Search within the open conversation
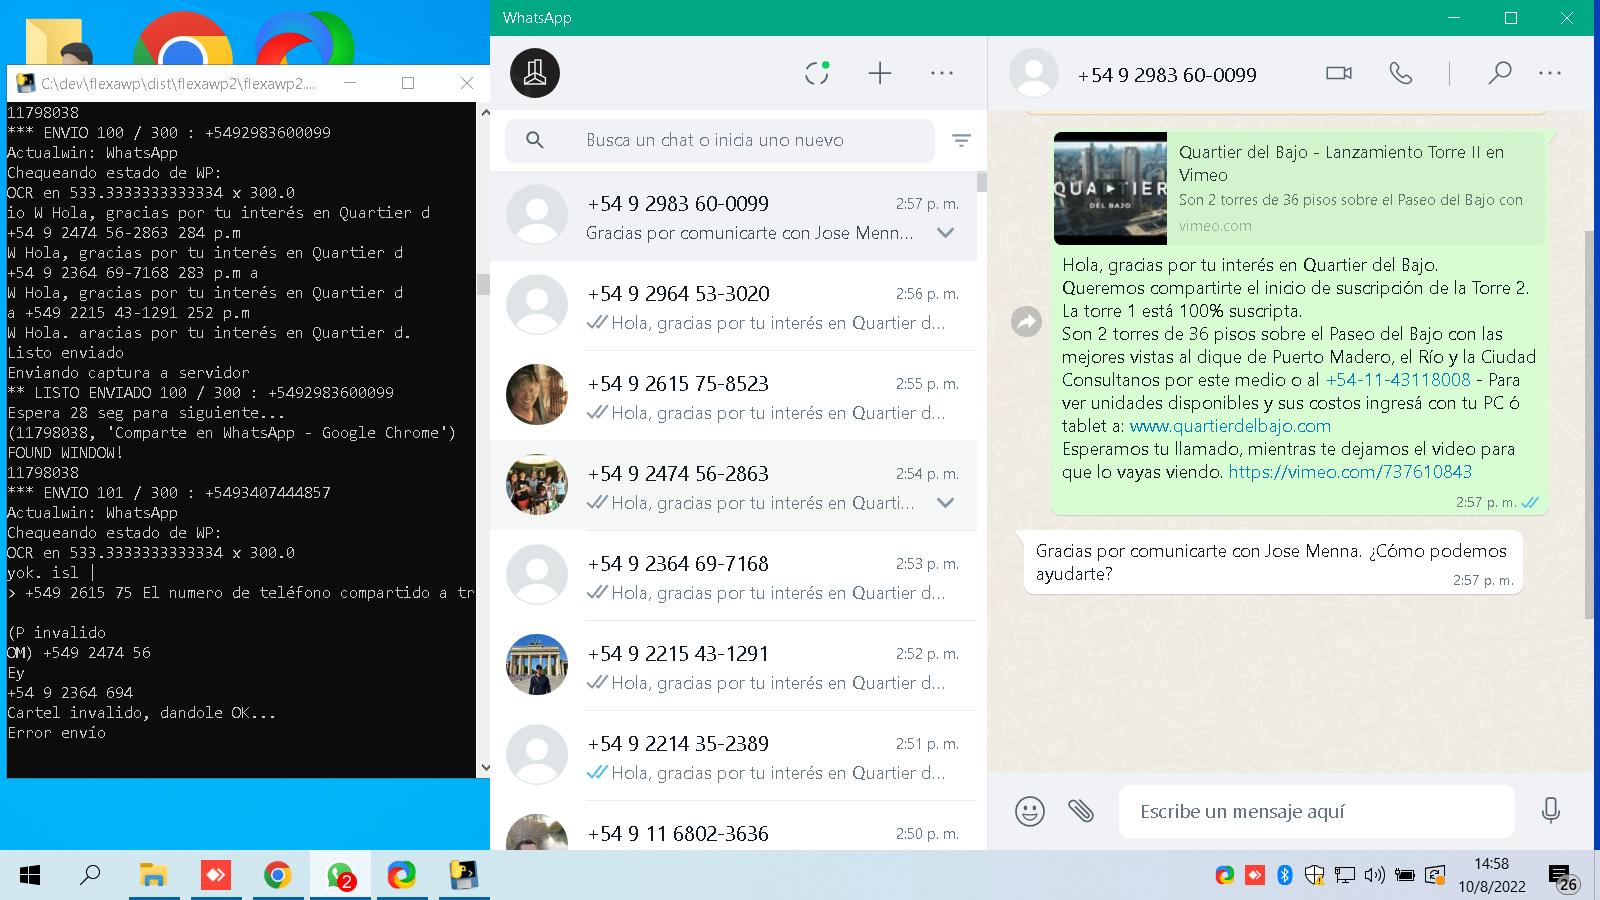 pyautogui.click(x=1499, y=73)
